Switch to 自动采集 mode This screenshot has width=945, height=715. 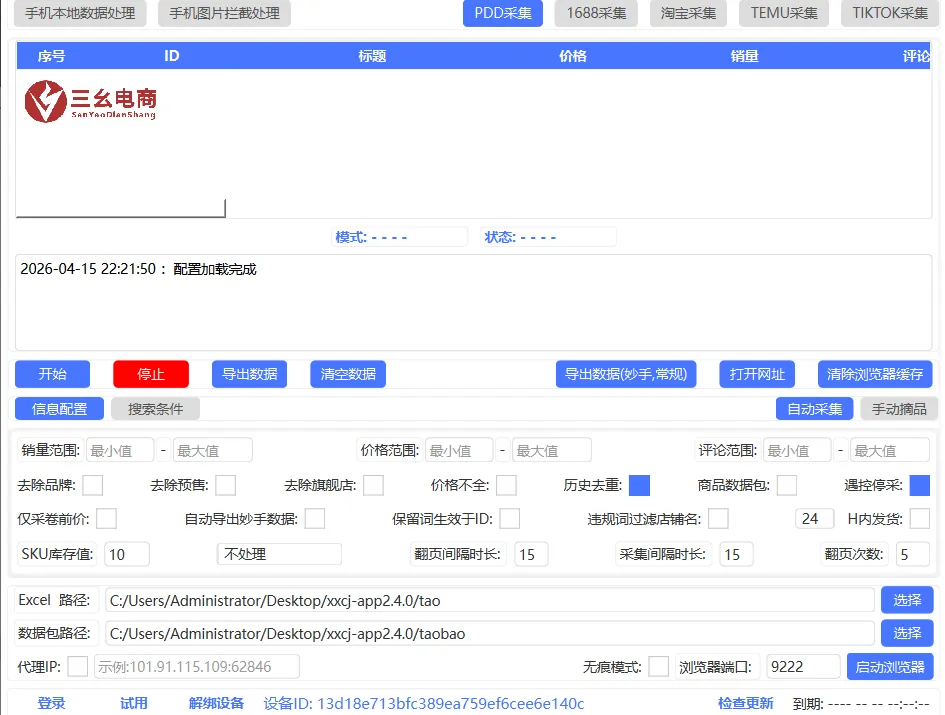pyautogui.click(x=814, y=409)
